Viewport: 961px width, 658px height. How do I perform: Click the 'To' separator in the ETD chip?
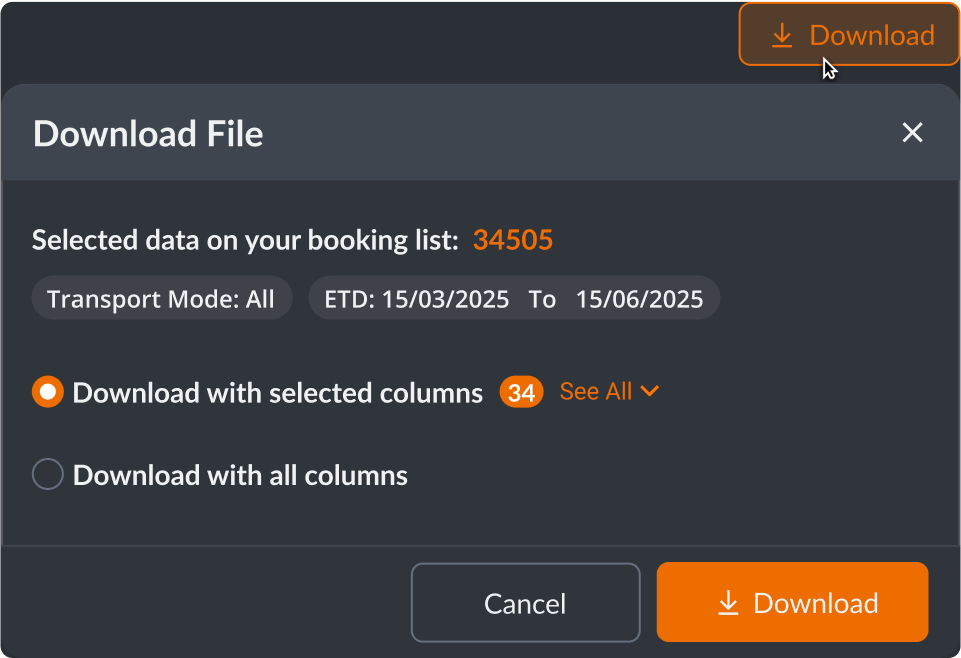pyautogui.click(x=542, y=299)
